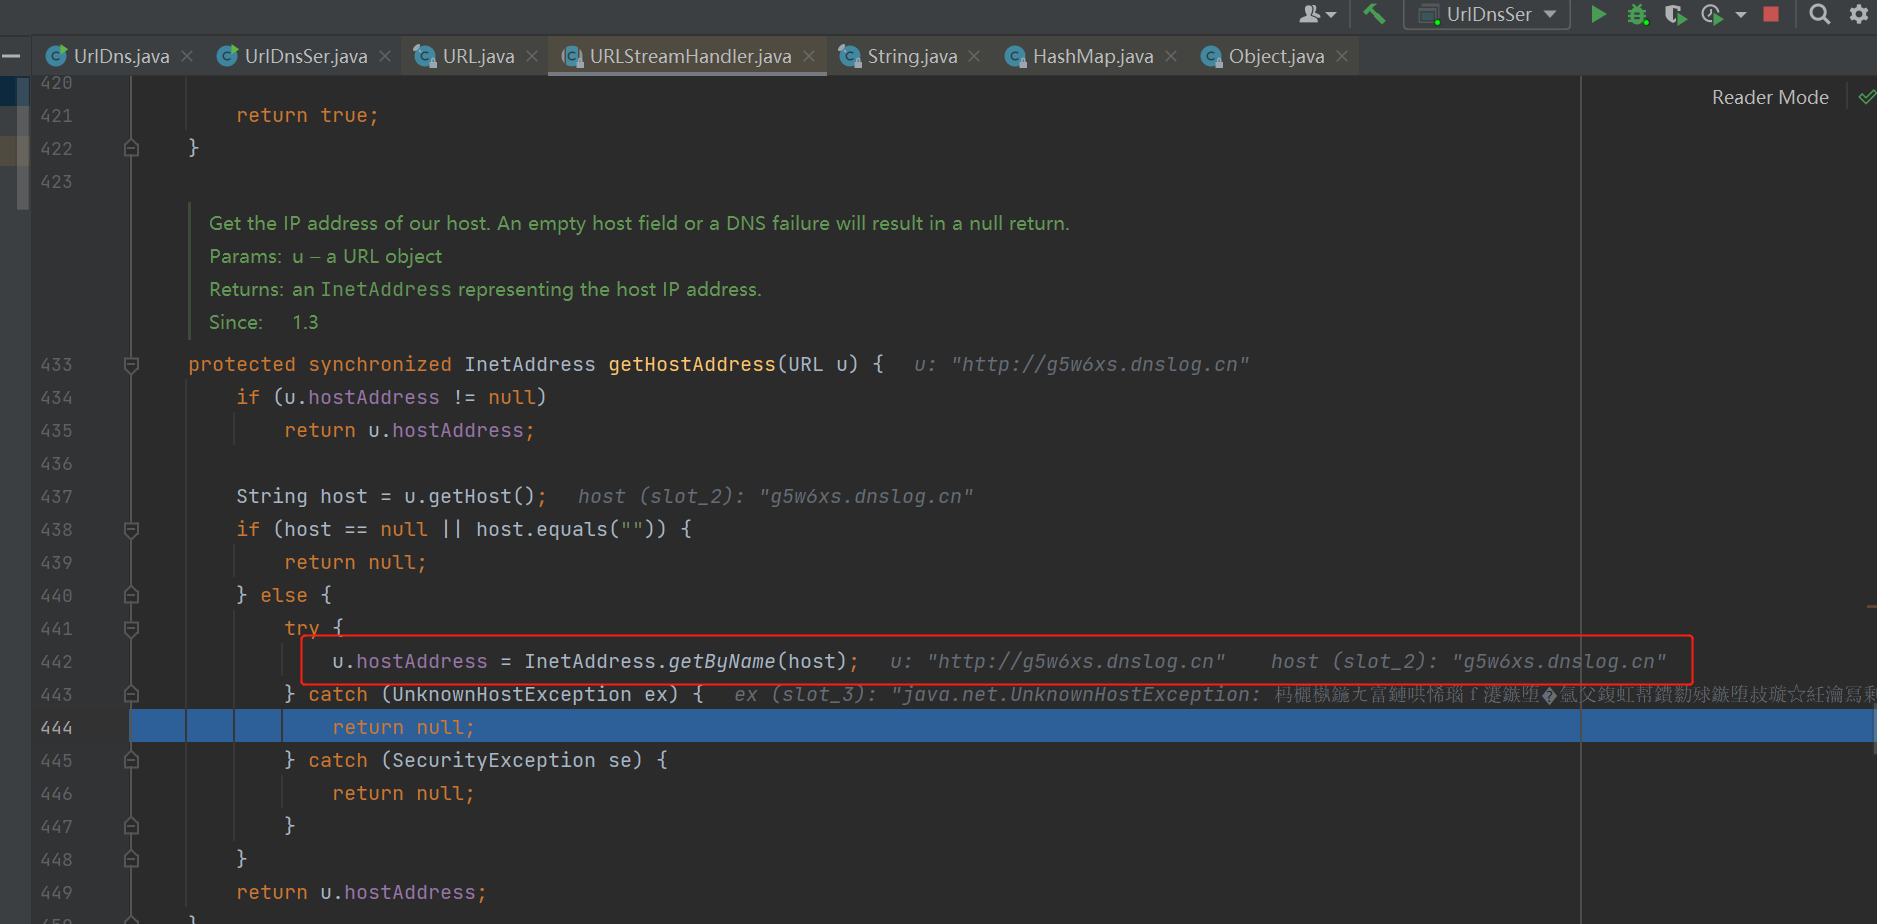Click line number 442 in the gutter
The width and height of the screenshot is (1877, 924).
click(56, 662)
